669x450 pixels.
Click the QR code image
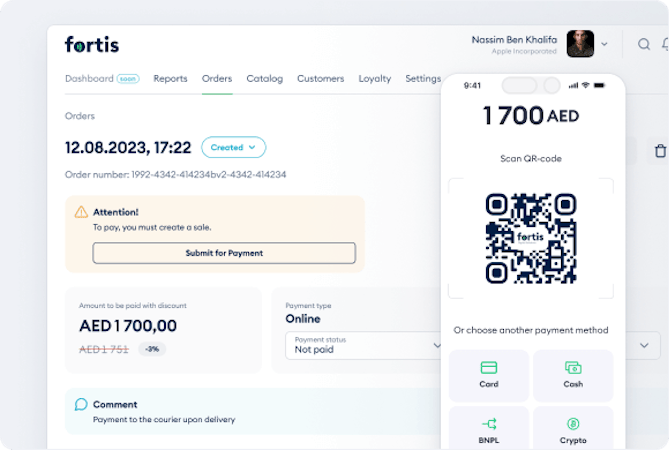point(531,238)
